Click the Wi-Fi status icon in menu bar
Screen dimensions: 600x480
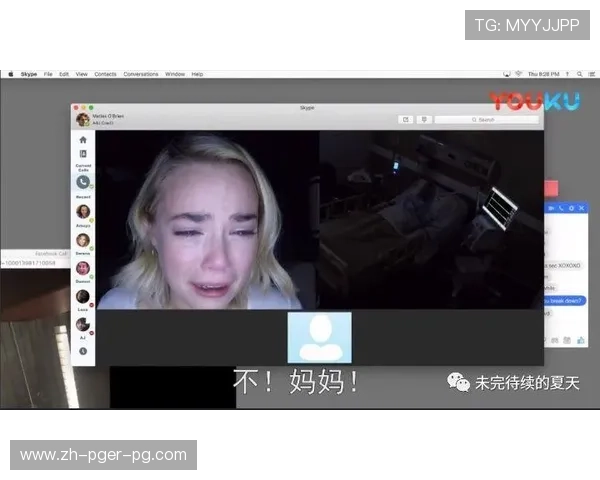518,74
